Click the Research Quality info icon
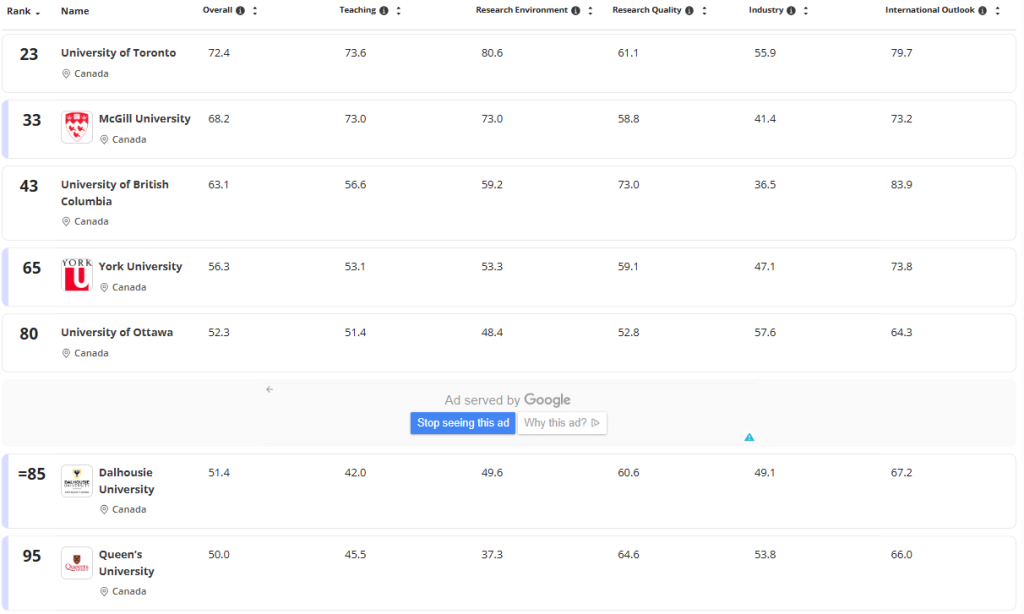The width and height of the screenshot is (1024, 614). click(691, 11)
